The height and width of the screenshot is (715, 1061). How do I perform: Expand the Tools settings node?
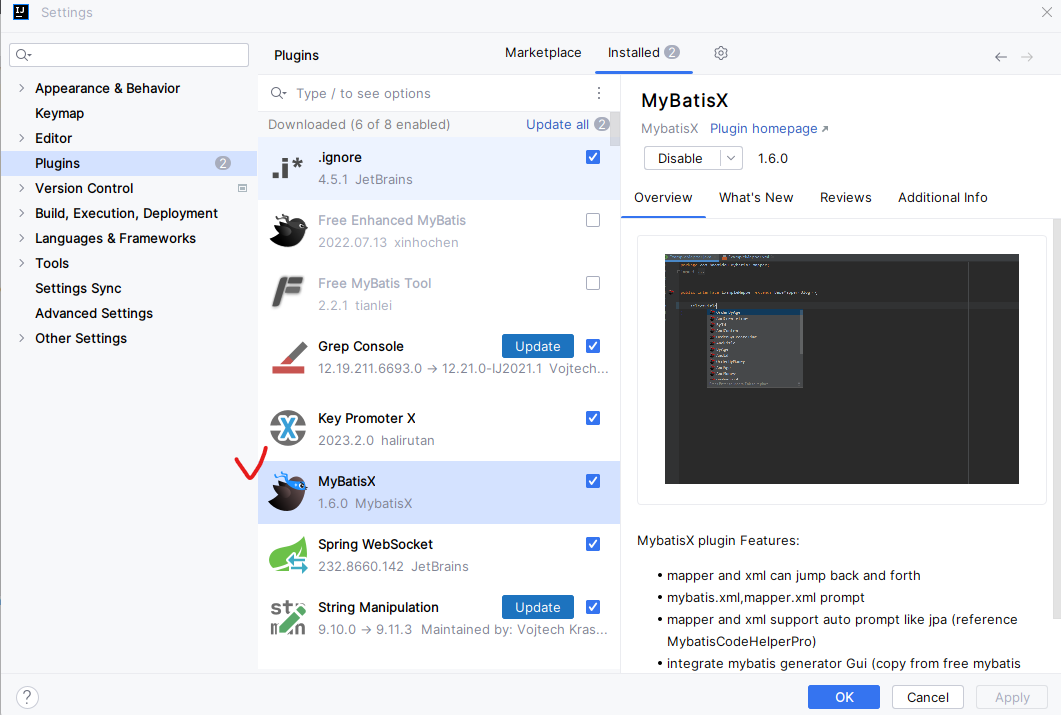click(x=22, y=263)
